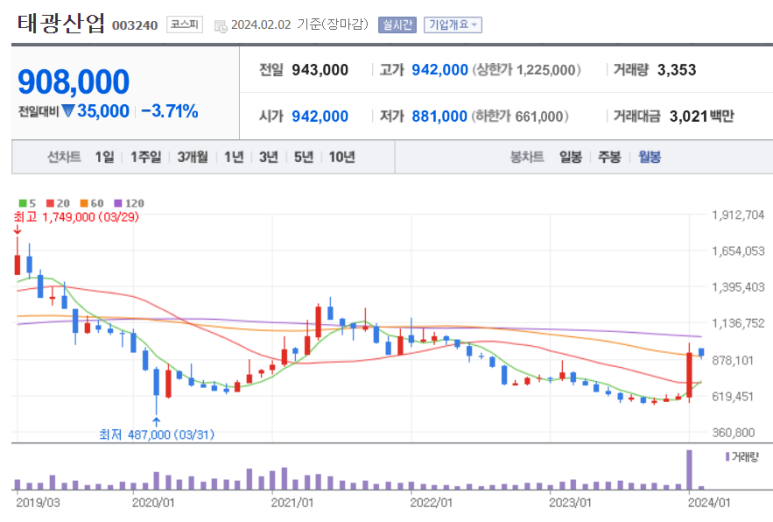
Task: Click the purple 120-period moving average swatch
Action: (118, 203)
